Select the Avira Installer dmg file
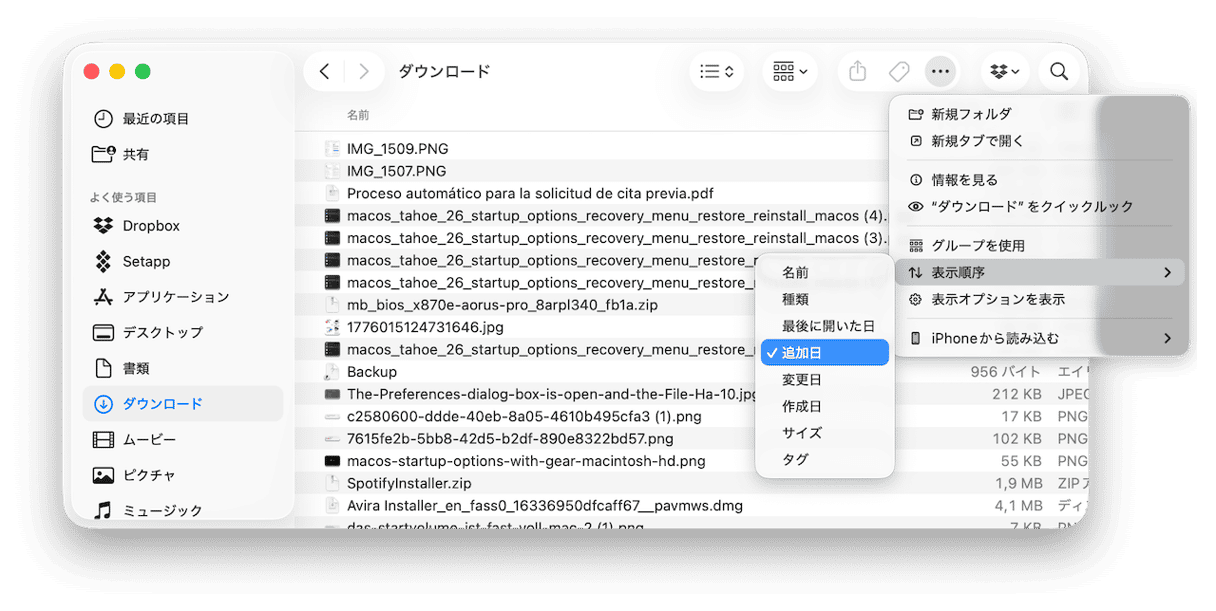The width and height of the screenshot is (1216, 611). pos(545,505)
